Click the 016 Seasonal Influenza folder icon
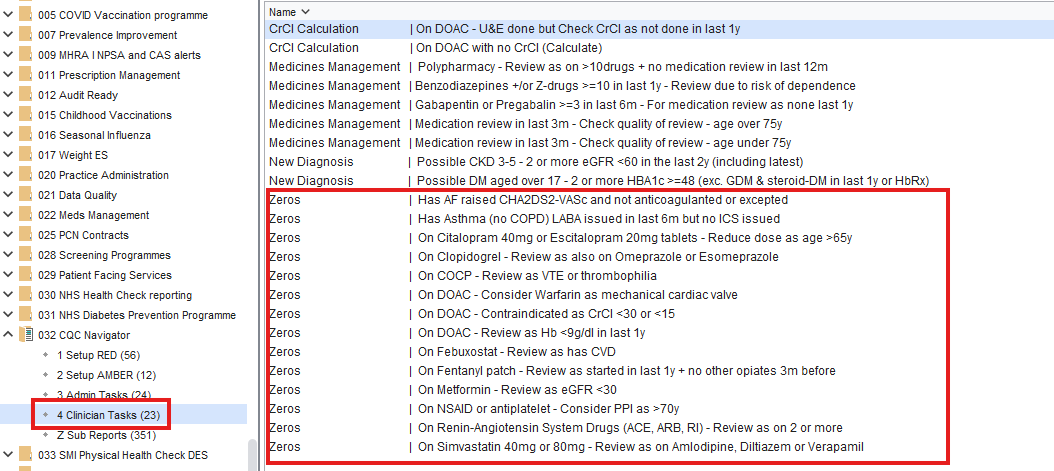 [24, 135]
